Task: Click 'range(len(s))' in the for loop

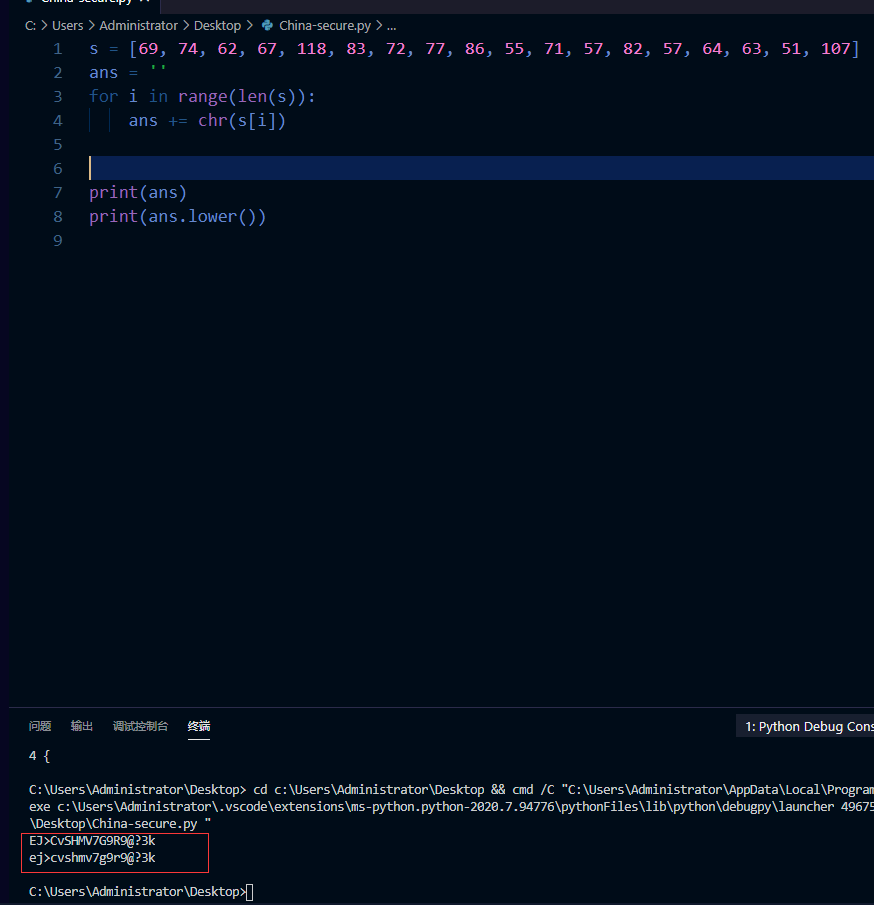Action: coord(241,96)
